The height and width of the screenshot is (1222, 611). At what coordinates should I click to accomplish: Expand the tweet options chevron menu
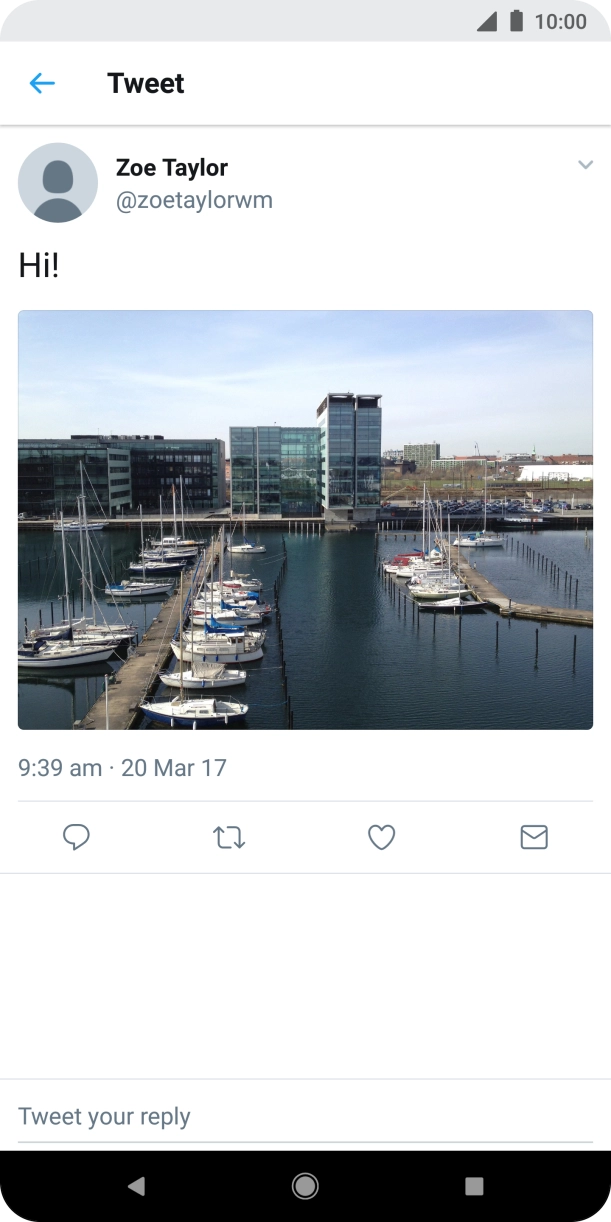585,165
